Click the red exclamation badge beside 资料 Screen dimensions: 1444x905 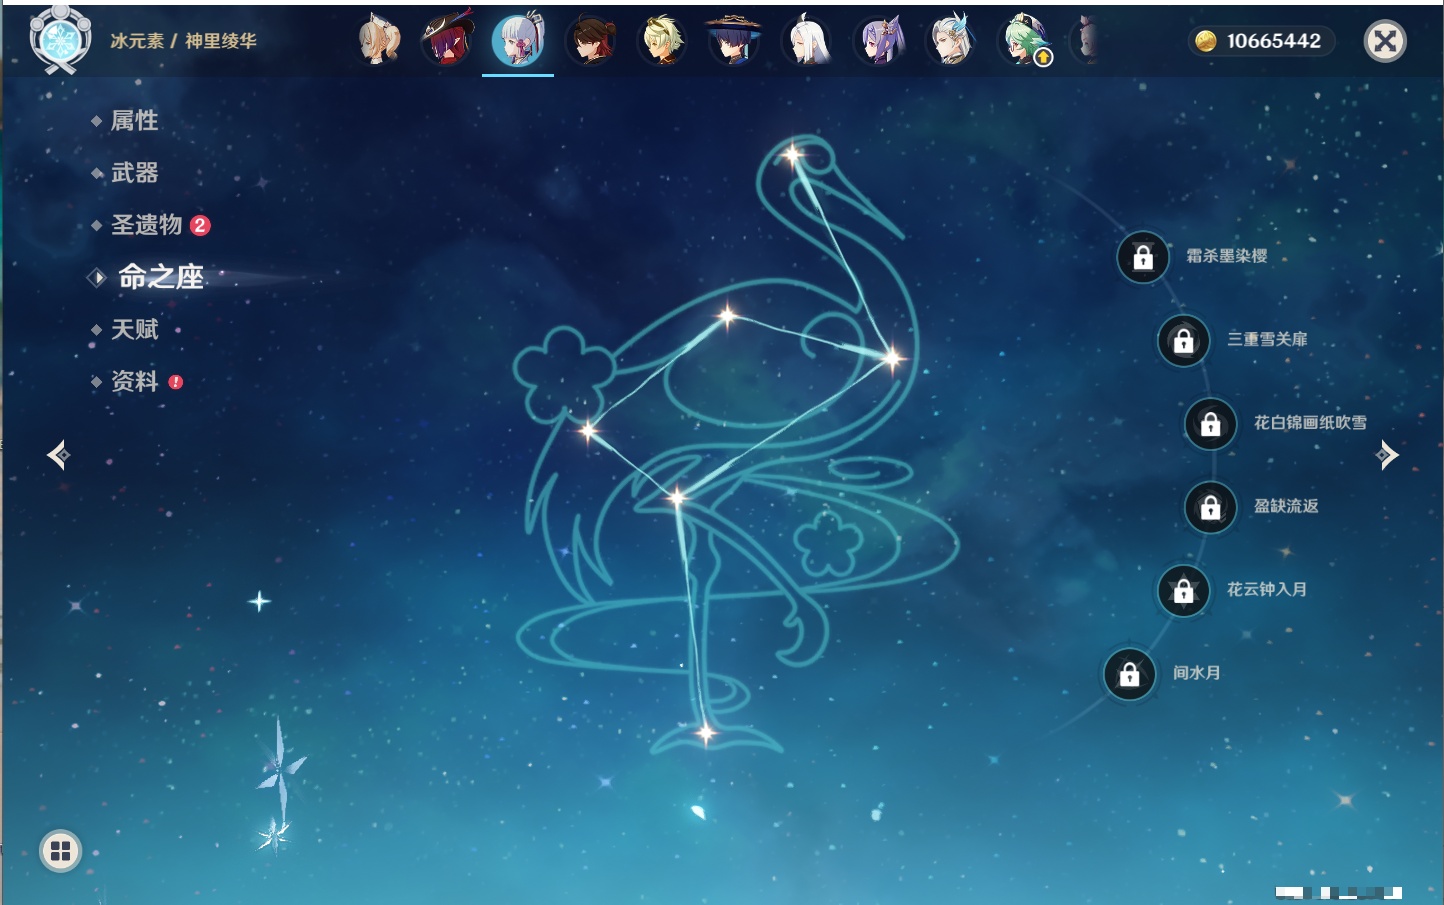176,382
